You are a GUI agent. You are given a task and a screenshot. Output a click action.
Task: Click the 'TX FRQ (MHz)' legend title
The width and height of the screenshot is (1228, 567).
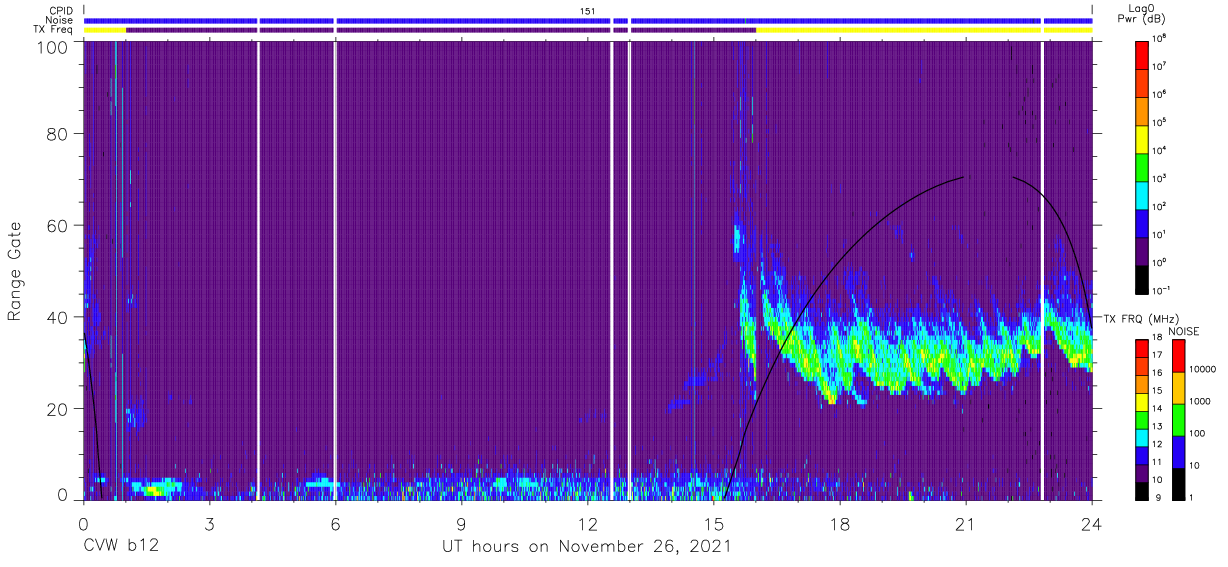coord(1141,318)
